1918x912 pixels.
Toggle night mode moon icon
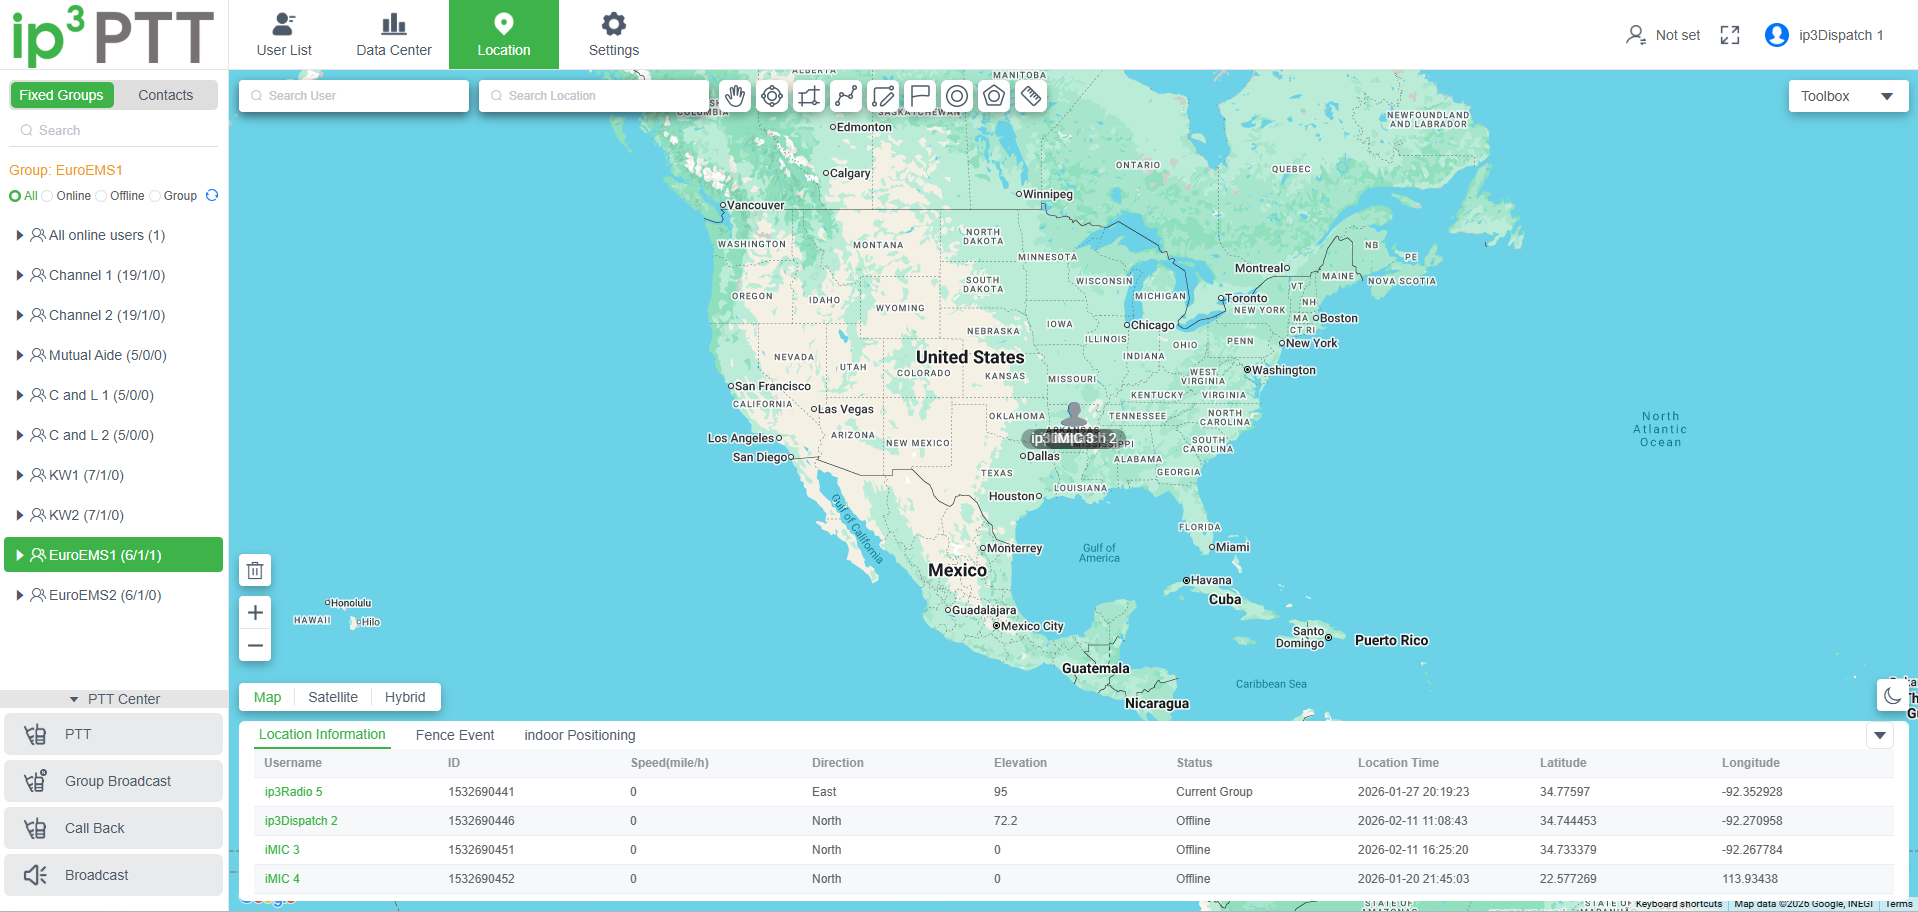pyautogui.click(x=1892, y=695)
